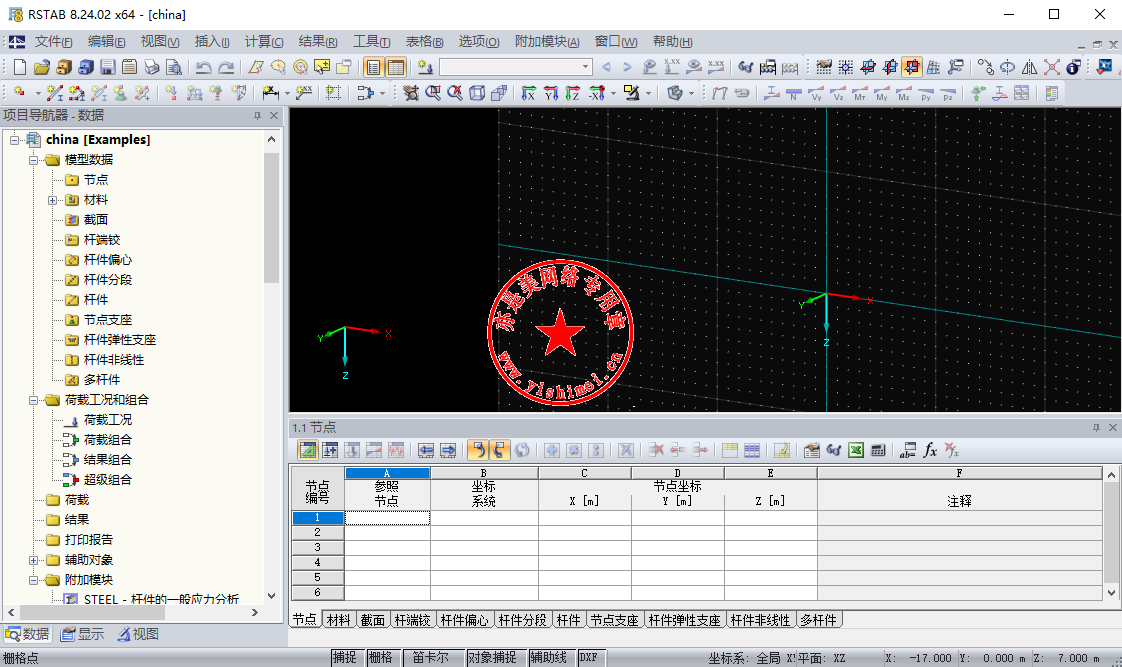The image size is (1122, 667).
Task: Click the mirror tool icon
Action: pyautogui.click(x=1030, y=67)
